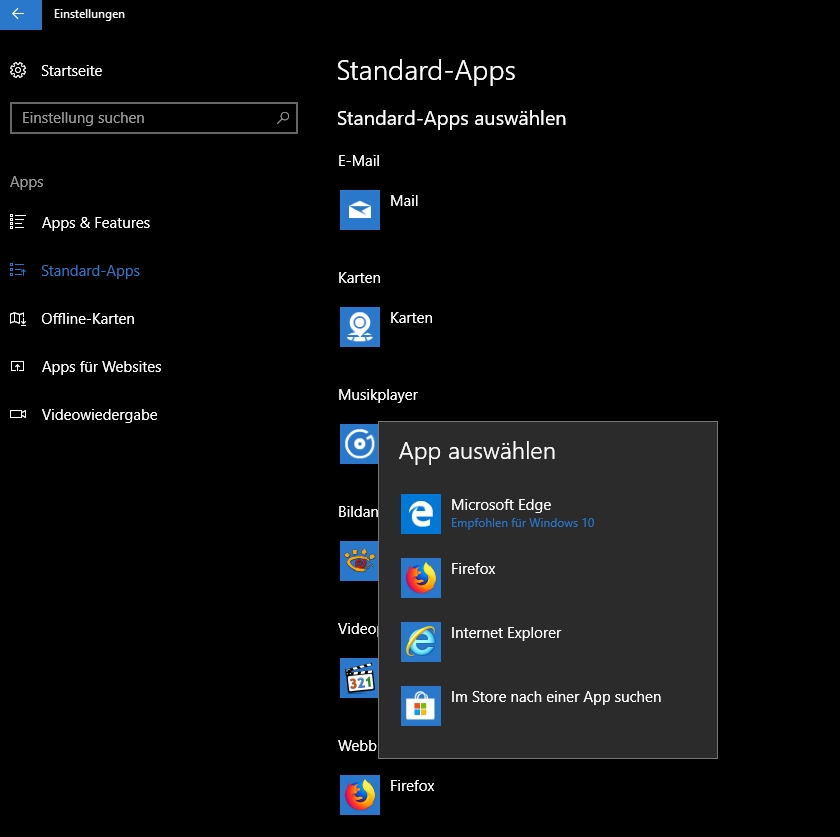Click the image viewer app icon
Screen dimensions: 840x837
[x=358, y=561]
